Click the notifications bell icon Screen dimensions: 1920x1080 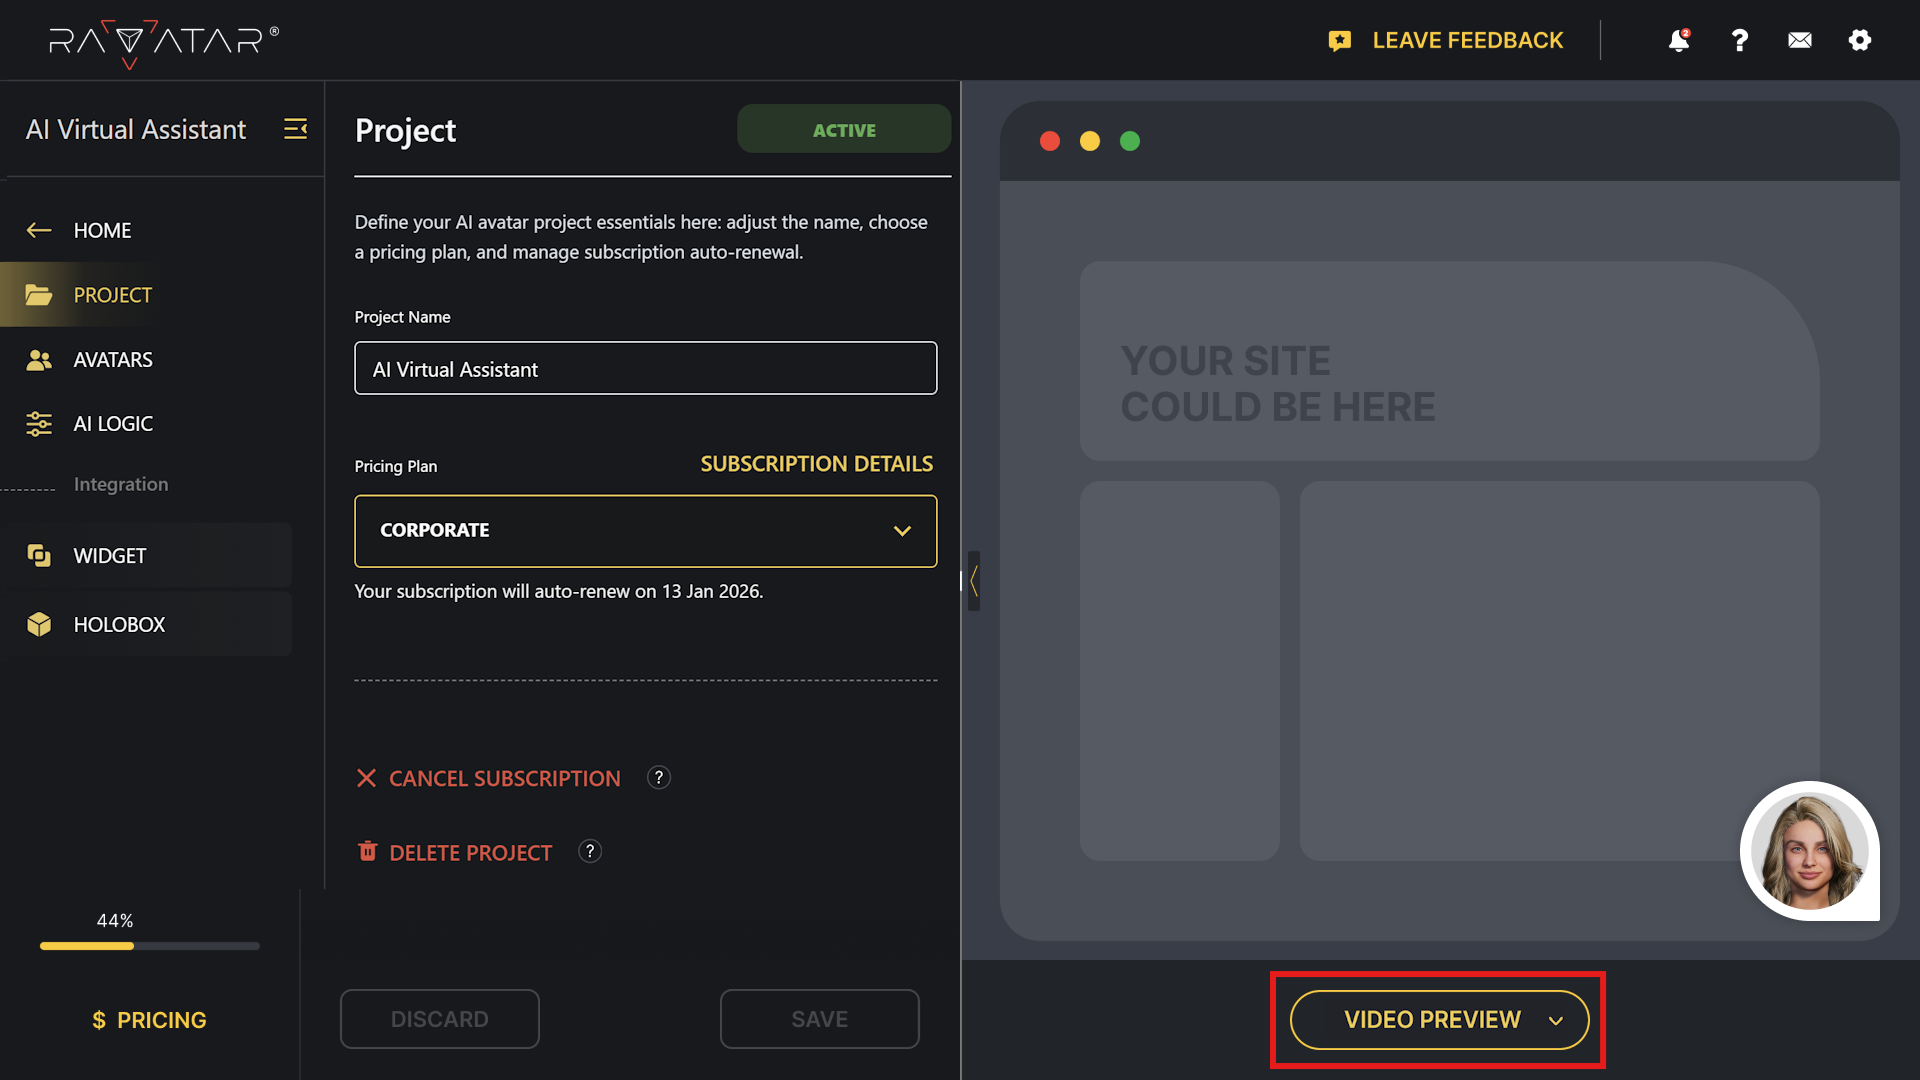(x=1678, y=40)
